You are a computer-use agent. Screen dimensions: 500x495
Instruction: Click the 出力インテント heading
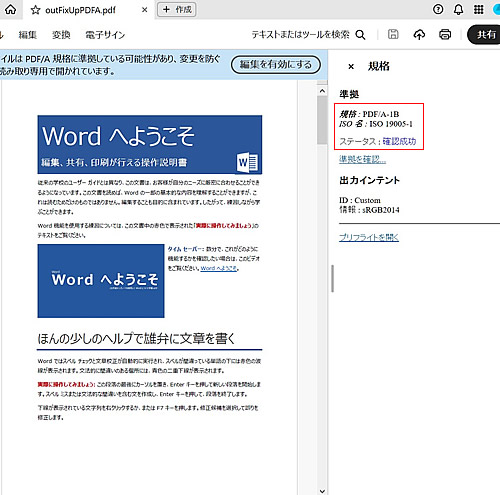point(369,180)
